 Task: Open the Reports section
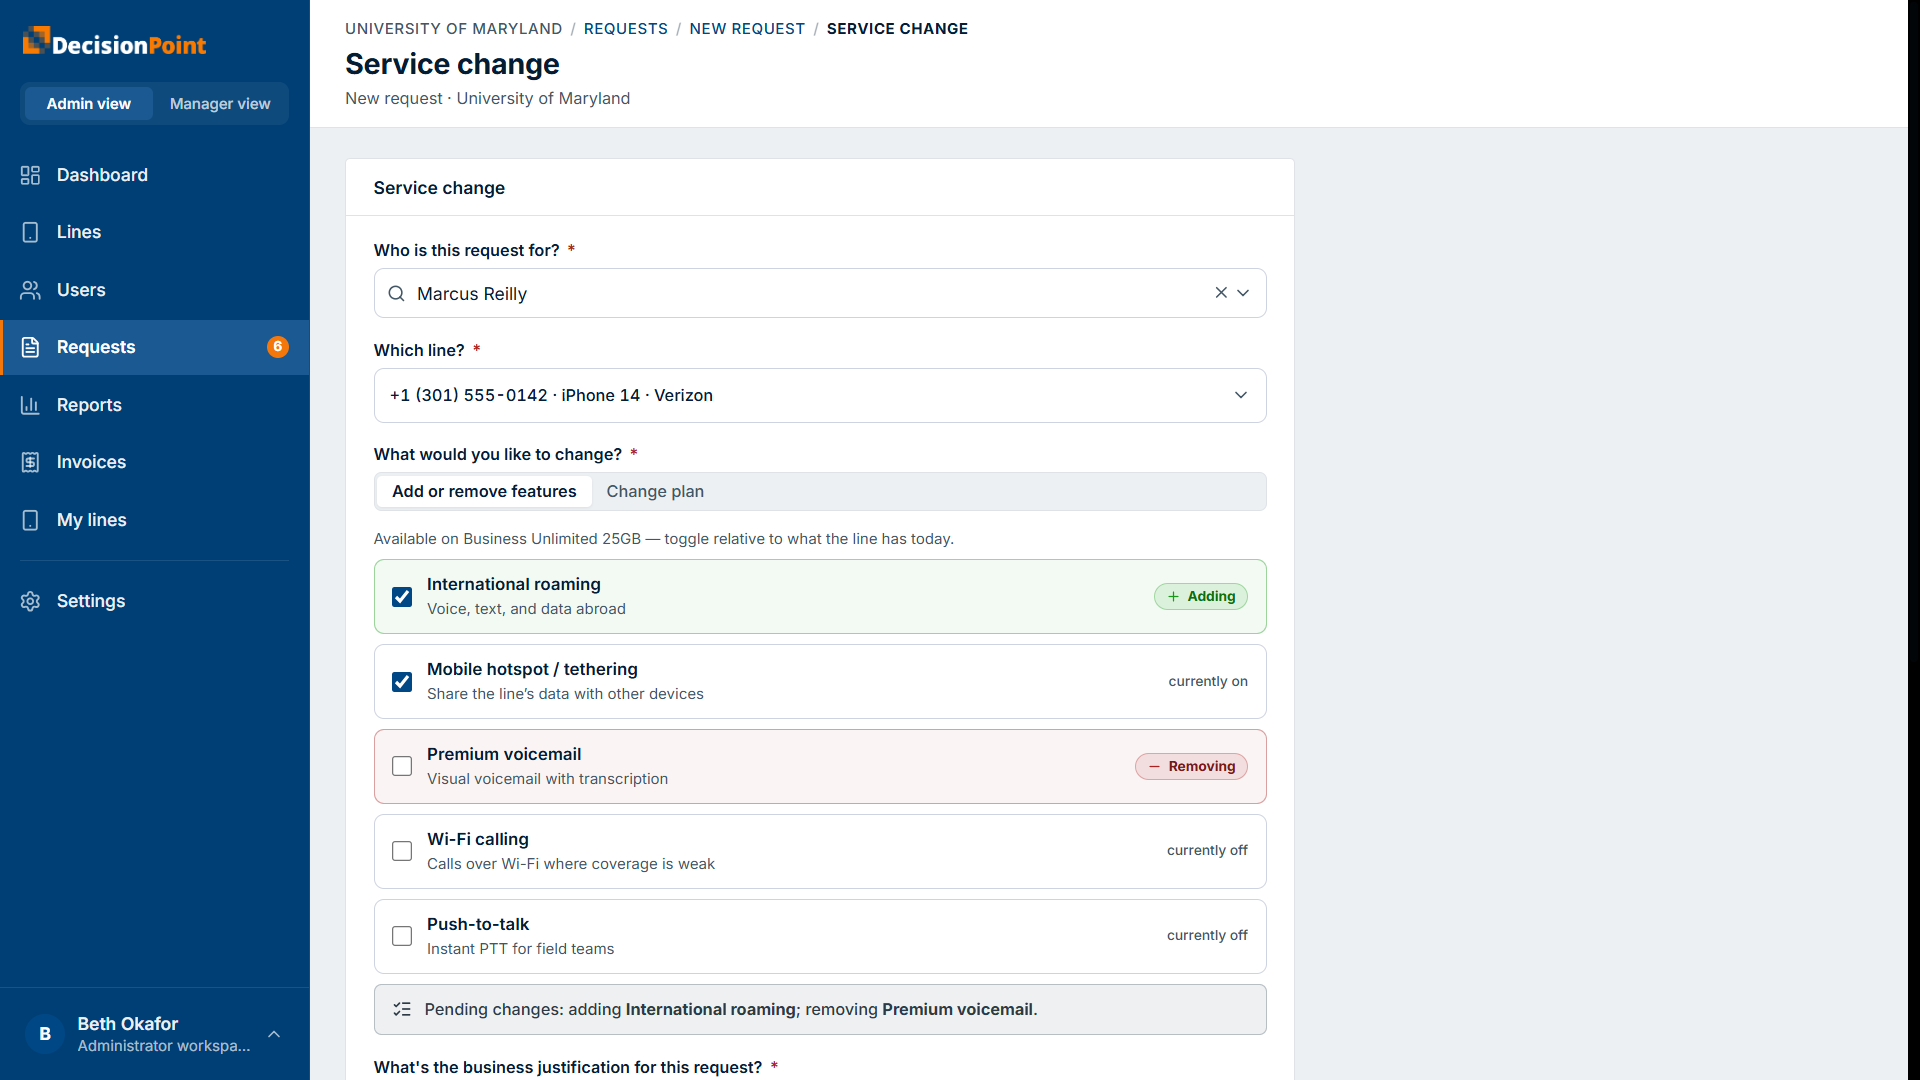(x=155, y=405)
